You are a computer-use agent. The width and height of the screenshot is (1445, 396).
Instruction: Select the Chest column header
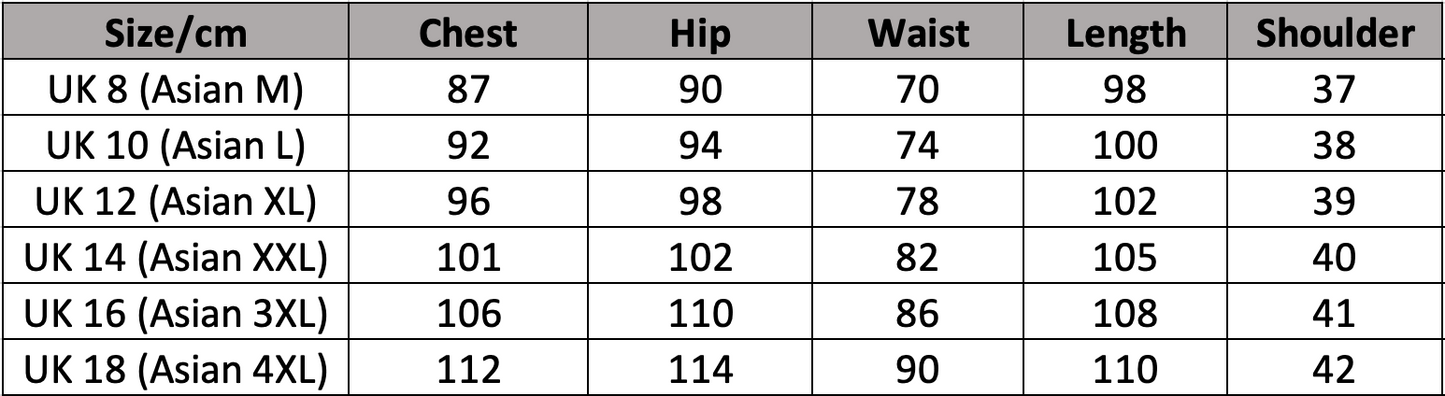point(468,32)
